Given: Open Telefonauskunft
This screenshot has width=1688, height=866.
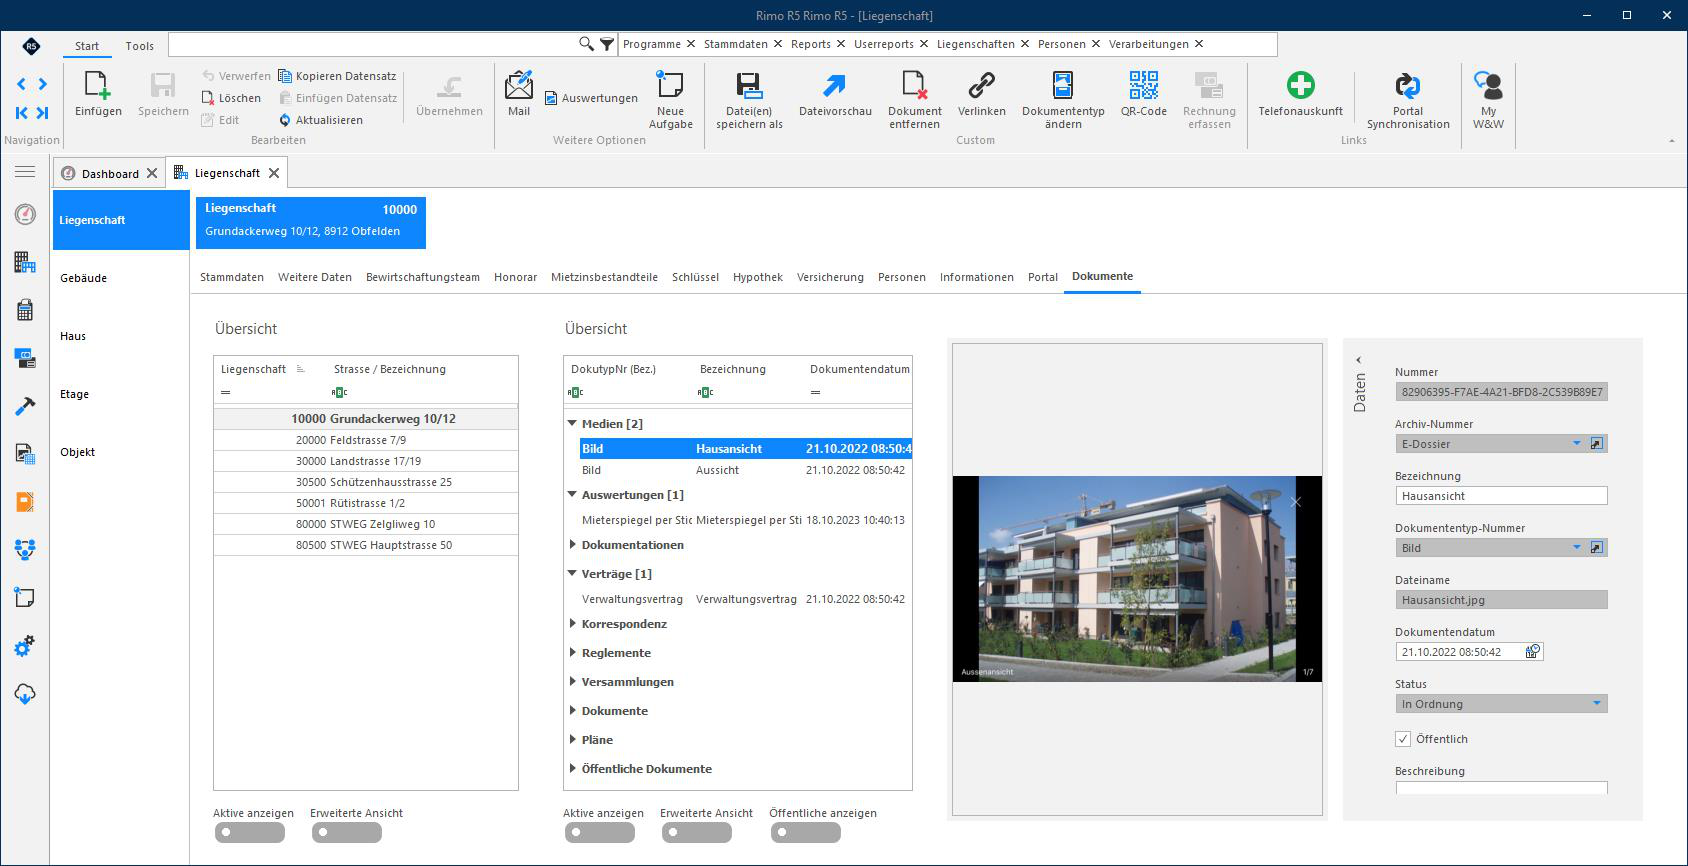Looking at the screenshot, I should point(1300,95).
